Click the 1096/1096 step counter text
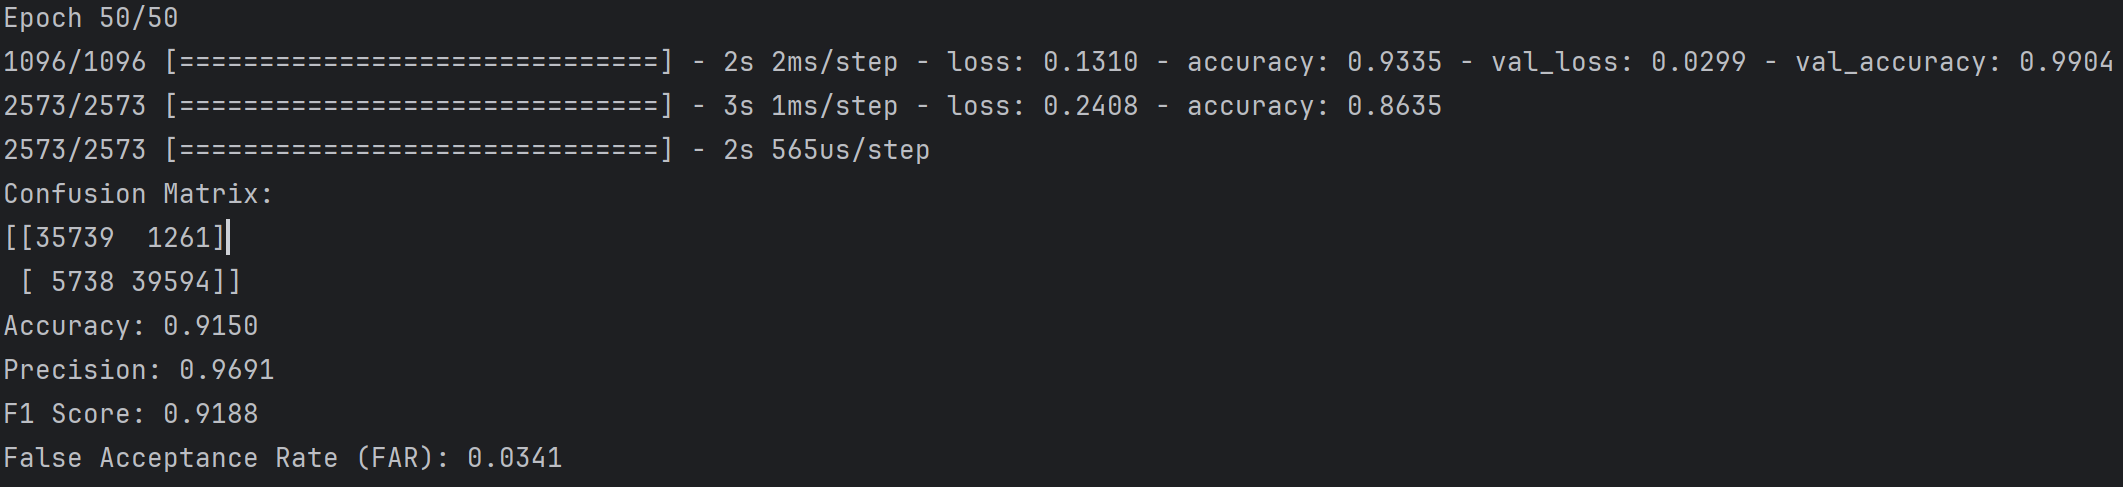2123x487 pixels. coord(74,62)
